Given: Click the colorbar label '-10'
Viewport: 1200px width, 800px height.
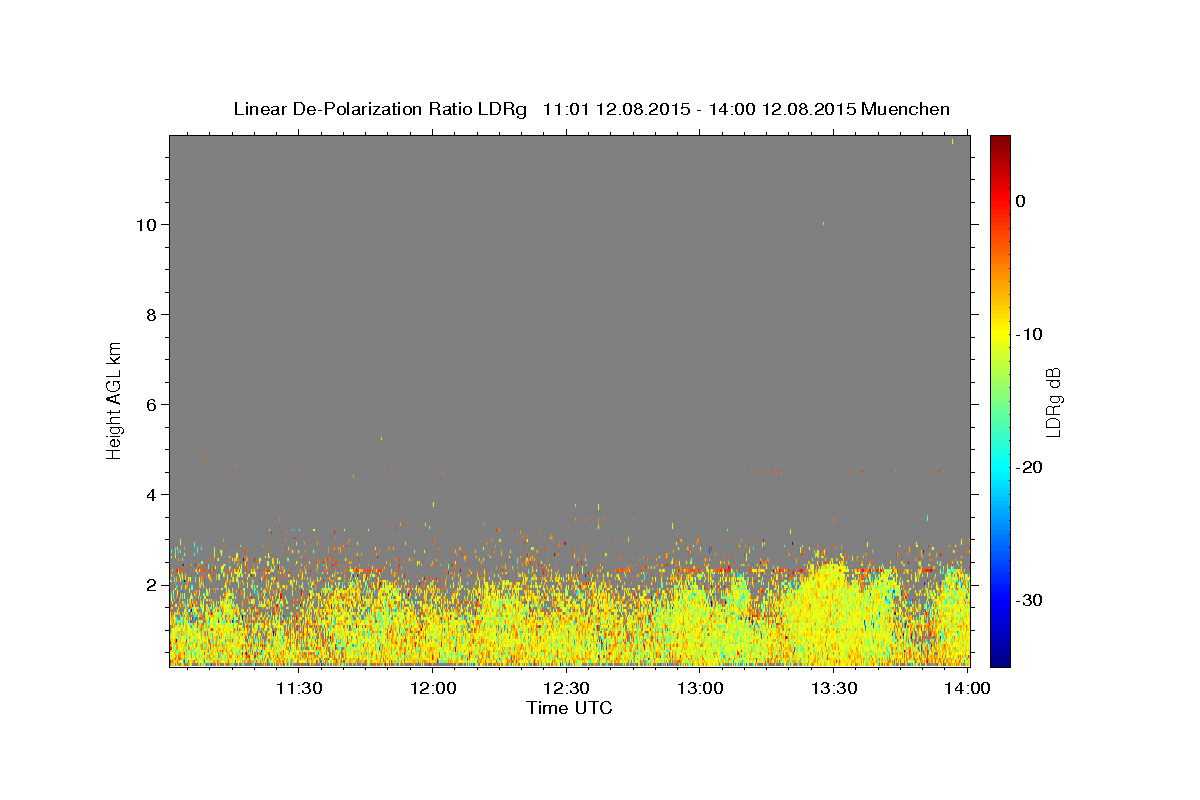Looking at the screenshot, I should click(1030, 334).
